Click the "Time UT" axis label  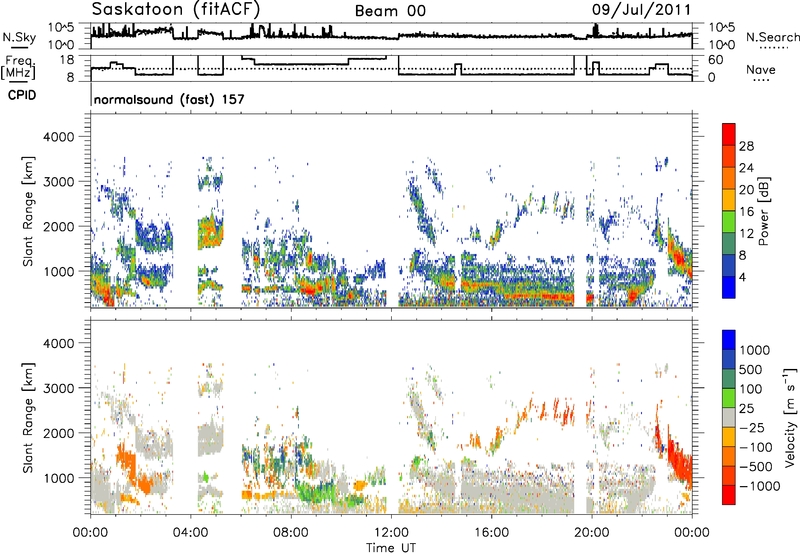coord(391,548)
